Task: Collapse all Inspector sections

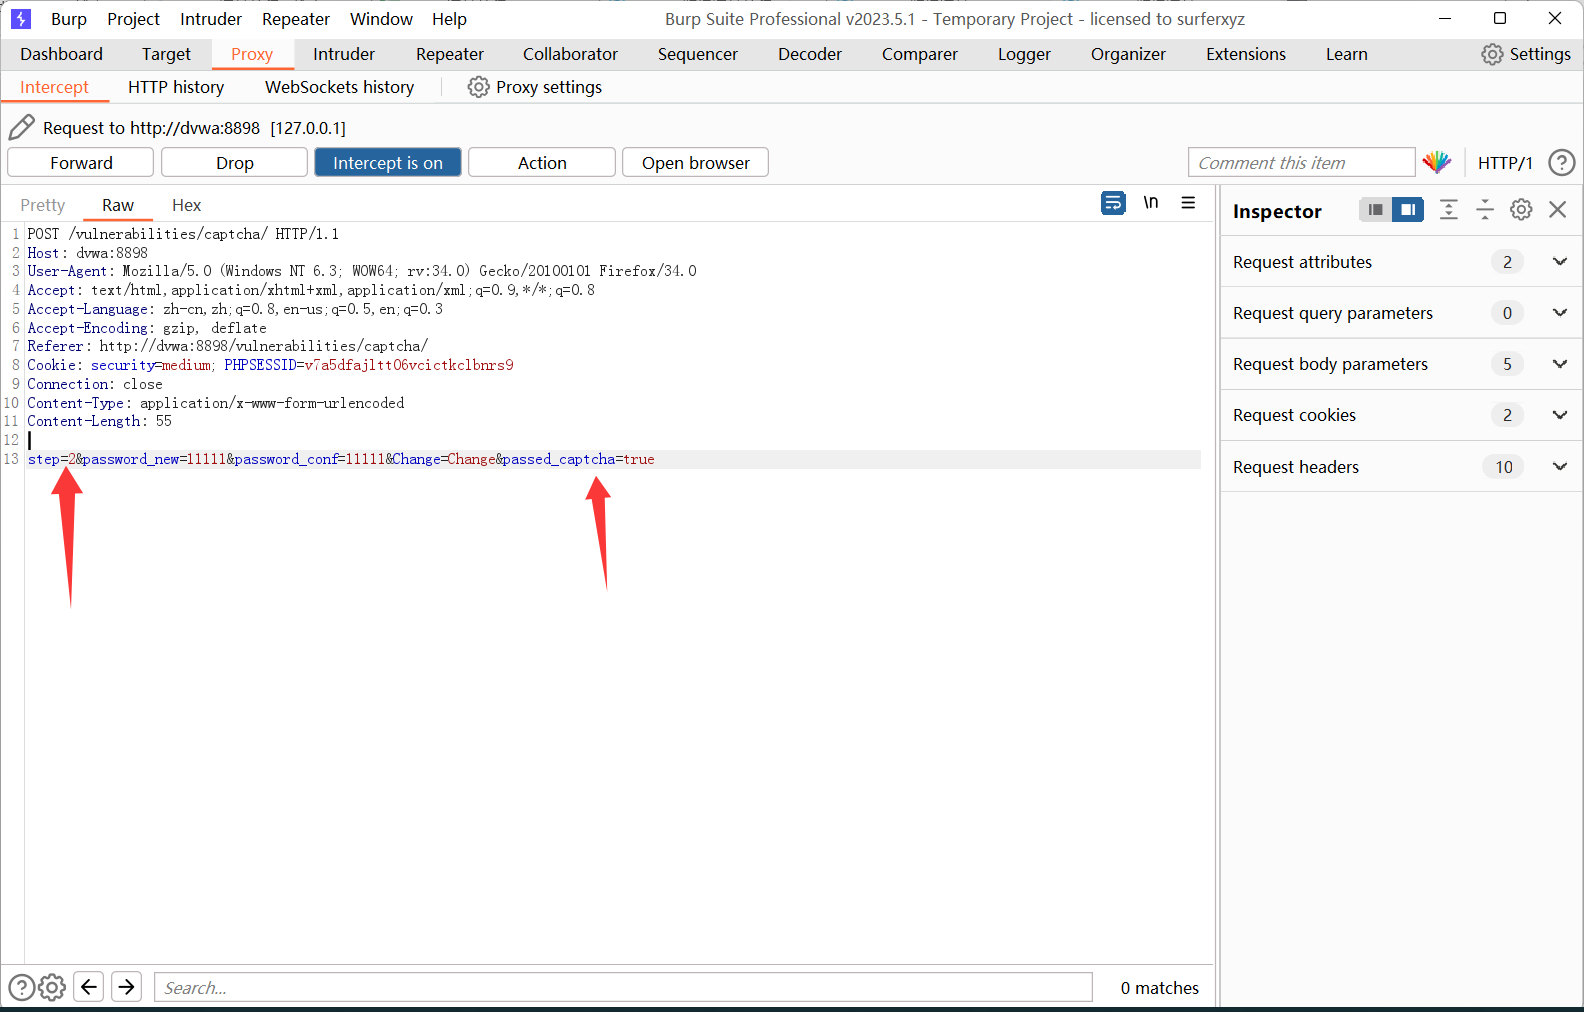Action: pos(1485,209)
